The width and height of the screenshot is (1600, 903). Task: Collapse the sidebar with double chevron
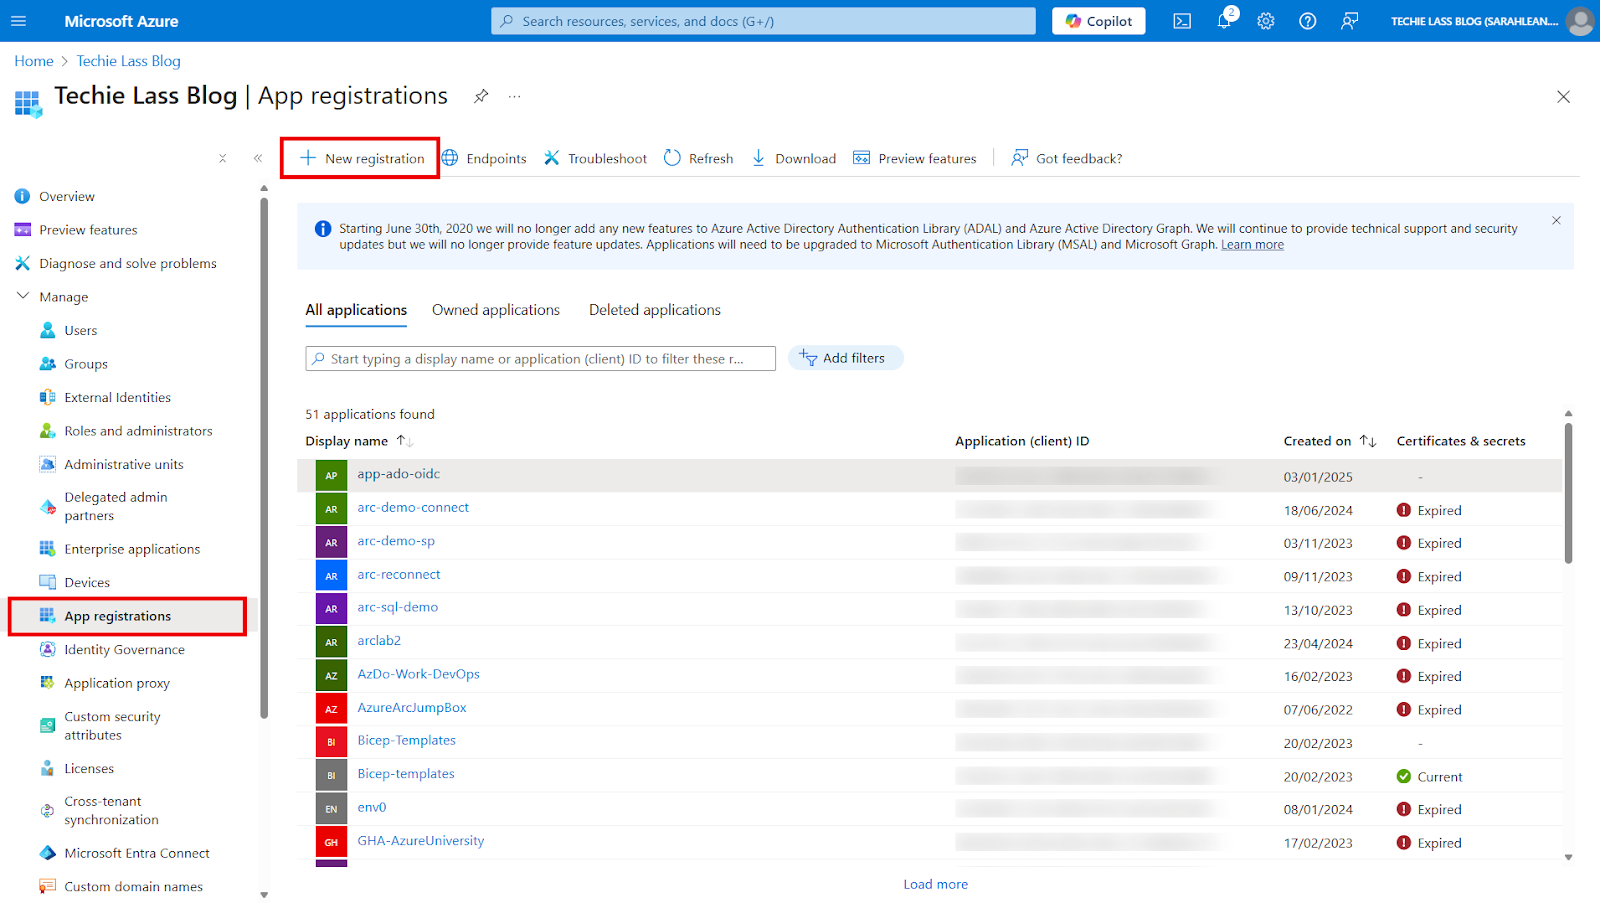click(258, 158)
